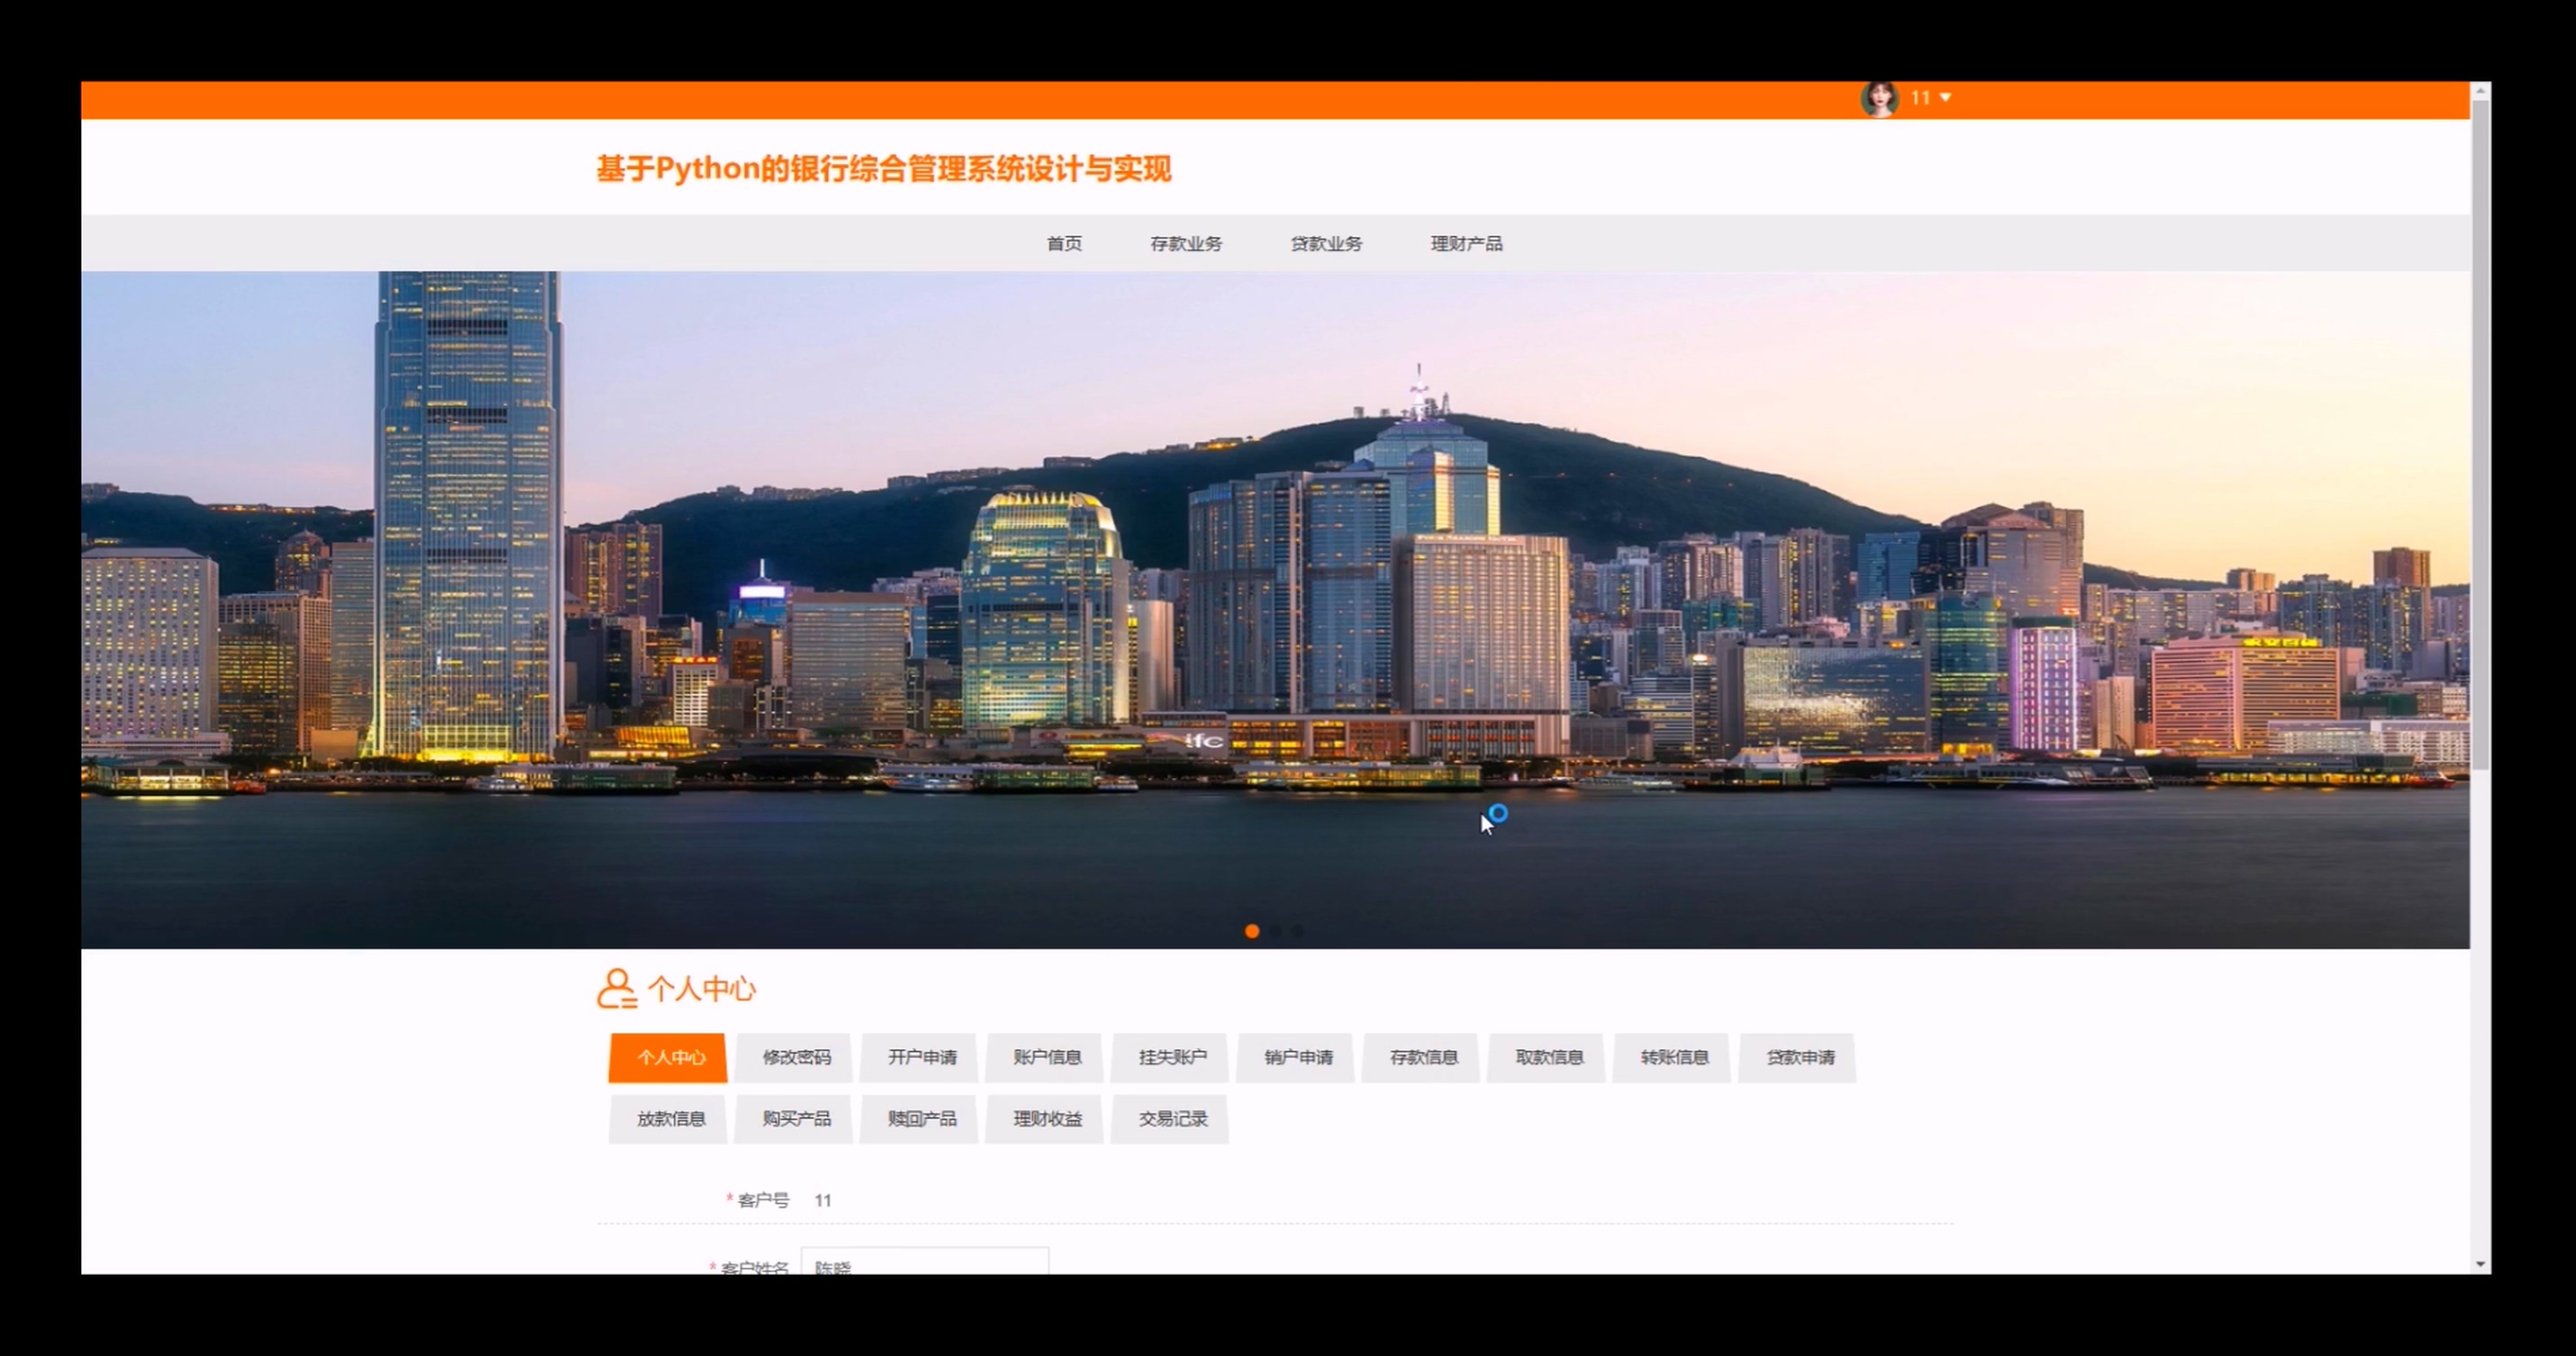Open the 首页 navigation item
Screen dimensions: 2576x1356
point(1064,243)
